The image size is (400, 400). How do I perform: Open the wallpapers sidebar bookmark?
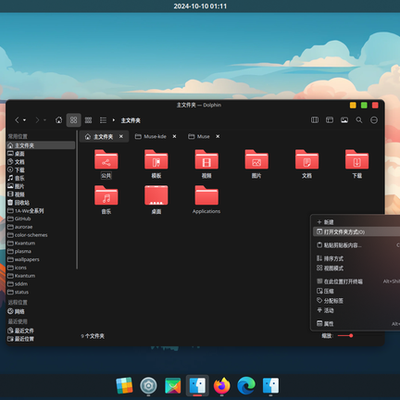point(41,259)
